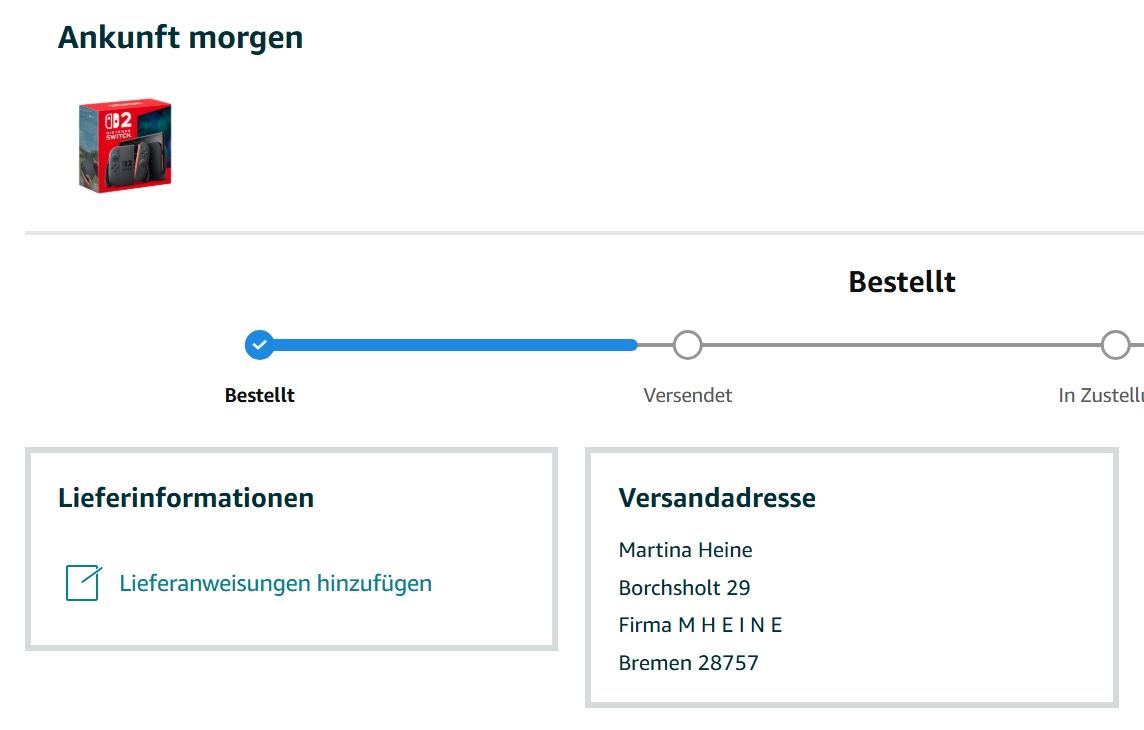Click the horizontal divider below product image
Image resolution: width=1144 pixels, height=730 pixels.
click(580, 233)
